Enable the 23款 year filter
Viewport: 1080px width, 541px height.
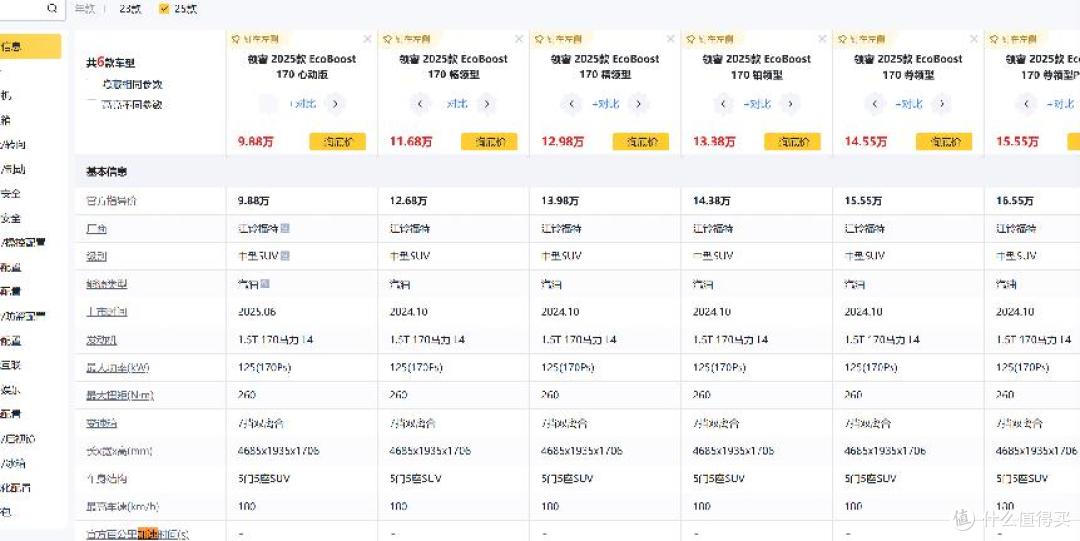tap(129, 8)
